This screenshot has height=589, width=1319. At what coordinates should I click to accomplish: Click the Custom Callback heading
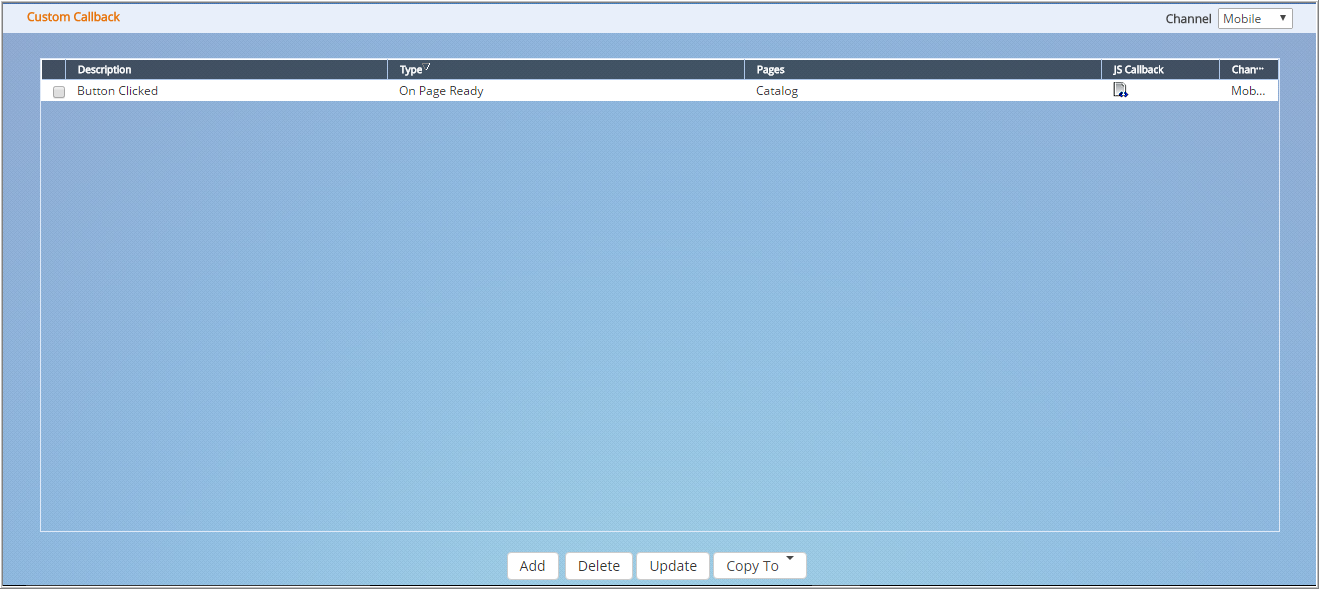74,17
